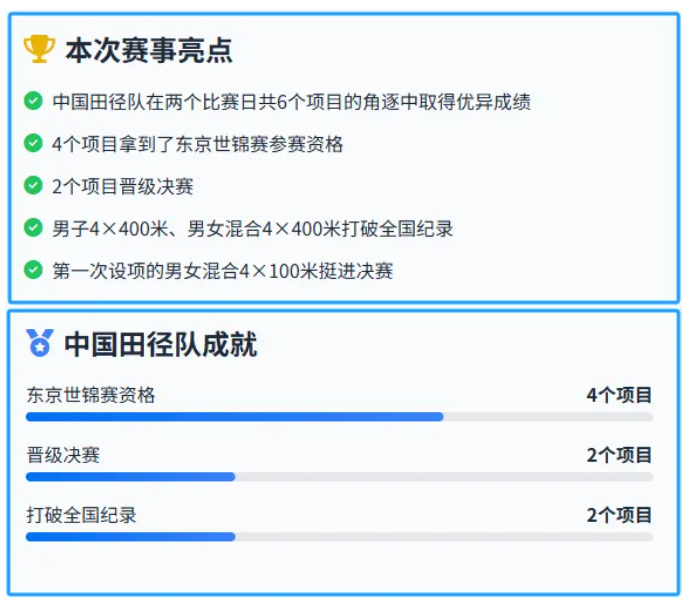The width and height of the screenshot is (686, 604).
Task: Click green check beside 中国田径队在两个比赛日
Action: (33, 101)
